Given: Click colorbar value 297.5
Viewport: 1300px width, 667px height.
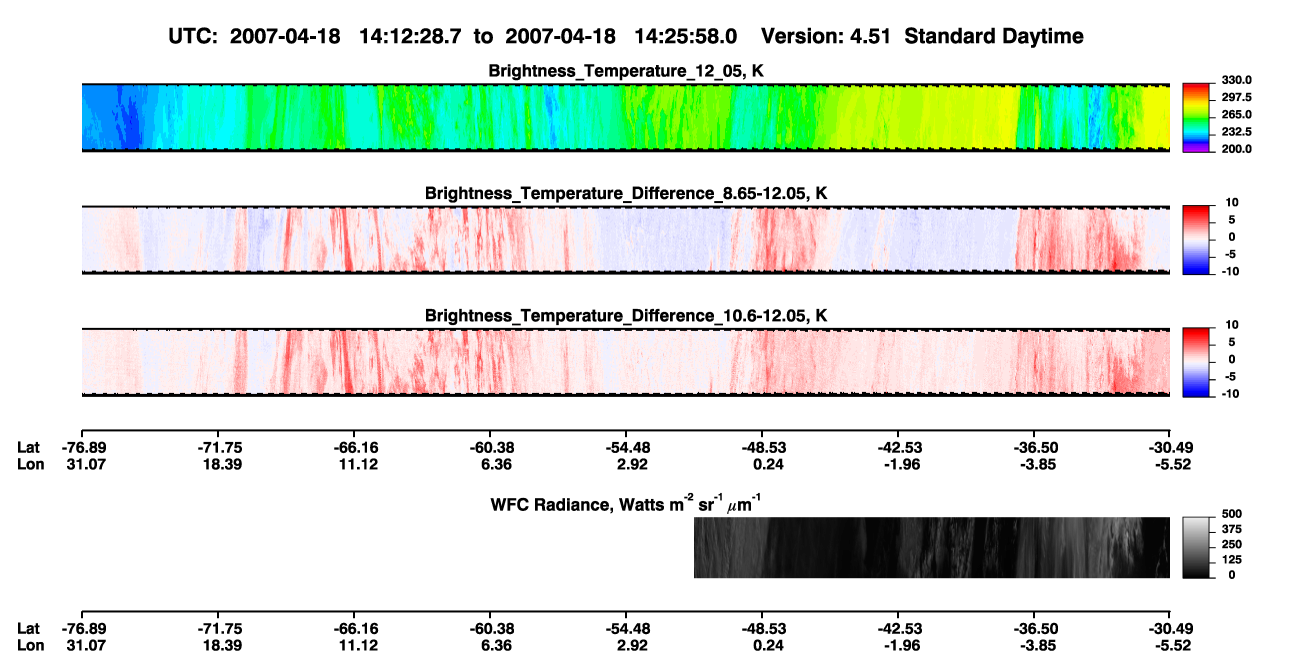Looking at the screenshot, I should tap(1235, 97).
